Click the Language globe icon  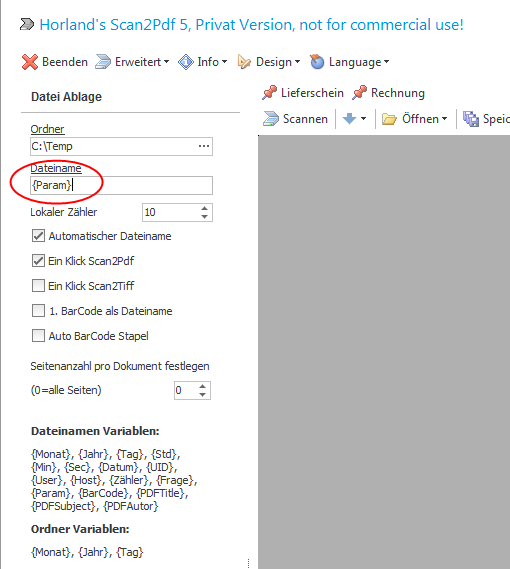click(x=317, y=62)
